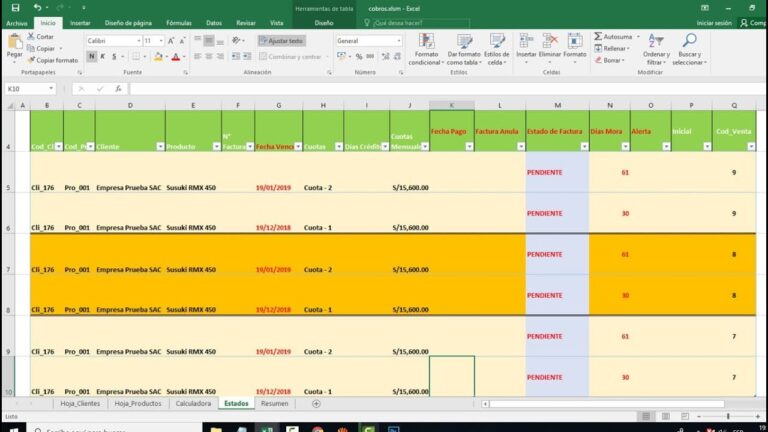Click the insert function fx icon
The image size is (768, 432).
(119, 89)
